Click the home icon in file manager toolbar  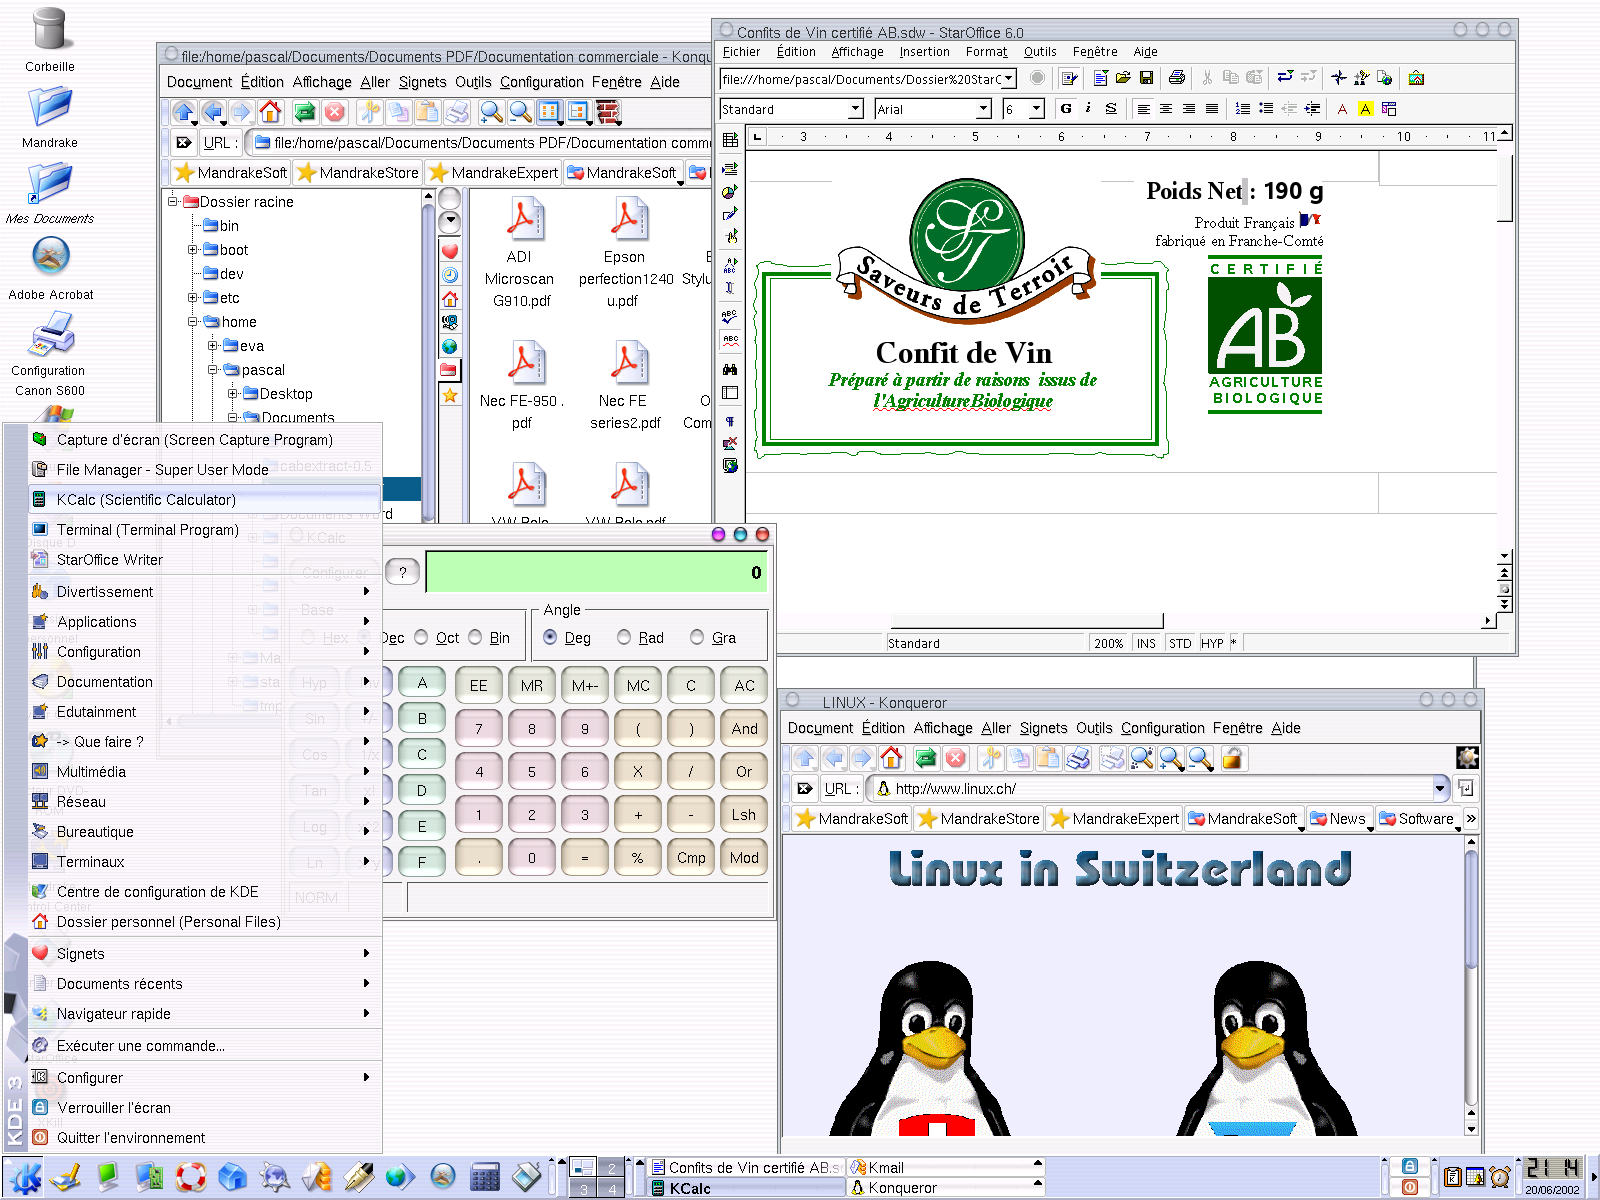pos(270,112)
